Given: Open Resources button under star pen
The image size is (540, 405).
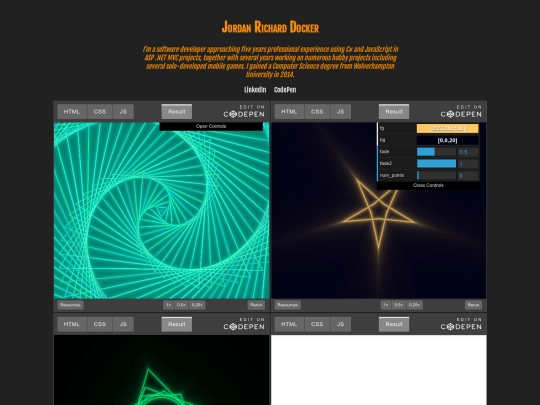Looking at the screenshot, I should (288, 305).
